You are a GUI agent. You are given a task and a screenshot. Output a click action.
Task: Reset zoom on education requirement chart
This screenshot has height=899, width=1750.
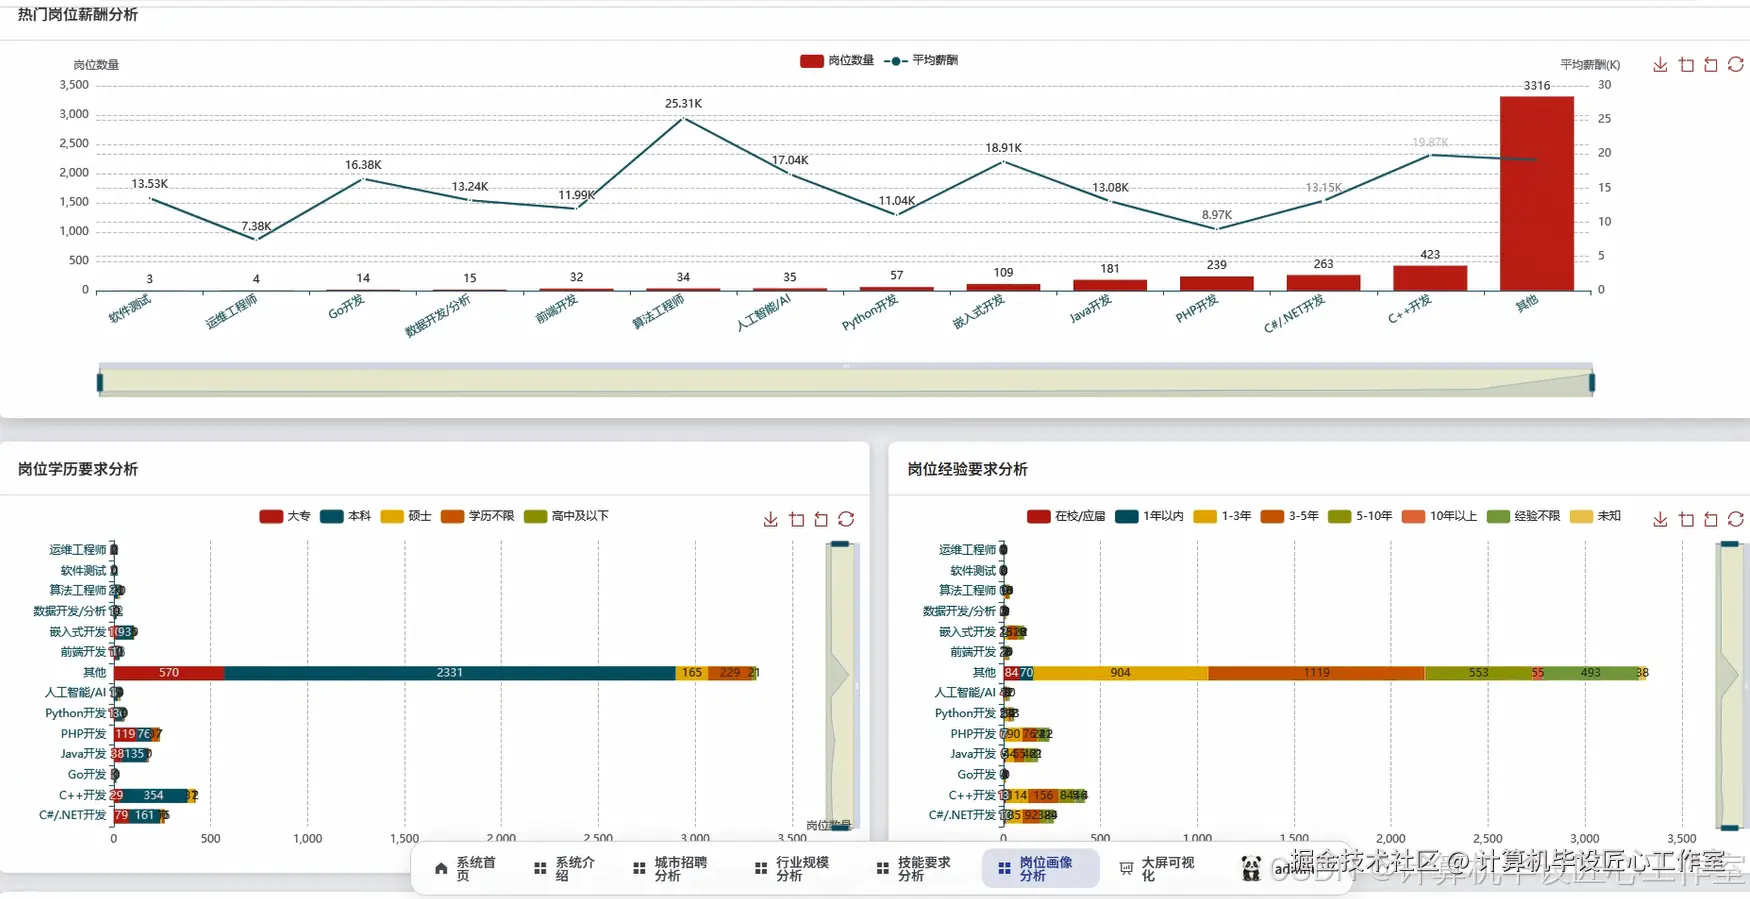coord(821,519)
